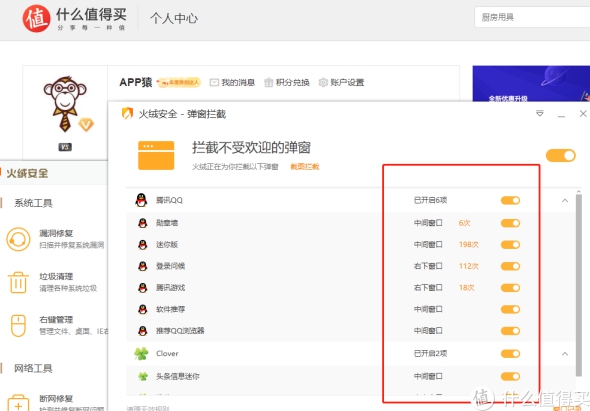Click the Huorong shield icon in title bar
This screenshot has width=590, height=411.
click(128, 113)
